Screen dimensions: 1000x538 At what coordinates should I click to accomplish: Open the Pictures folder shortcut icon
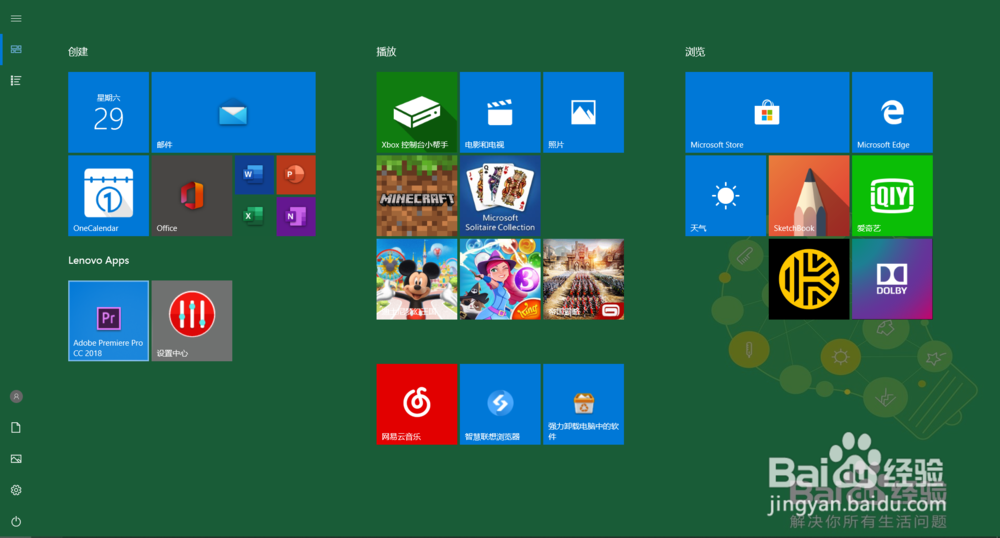coord(16,459)
